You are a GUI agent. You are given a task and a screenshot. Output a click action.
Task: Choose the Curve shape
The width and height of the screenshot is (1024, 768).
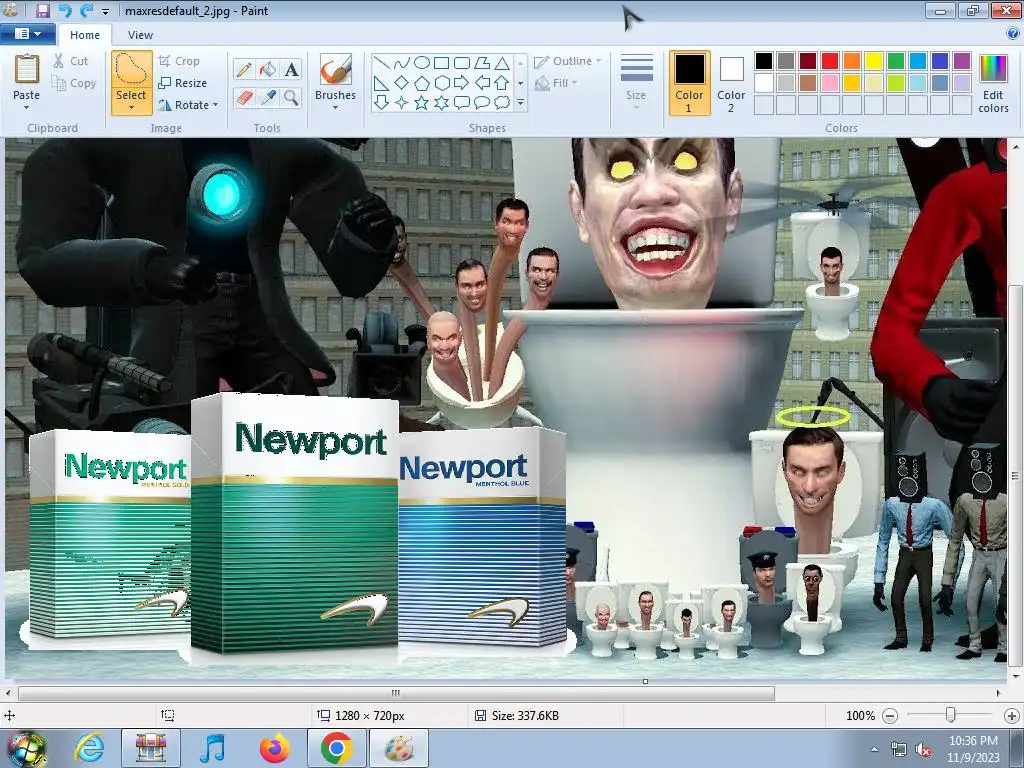pos(402,63)
